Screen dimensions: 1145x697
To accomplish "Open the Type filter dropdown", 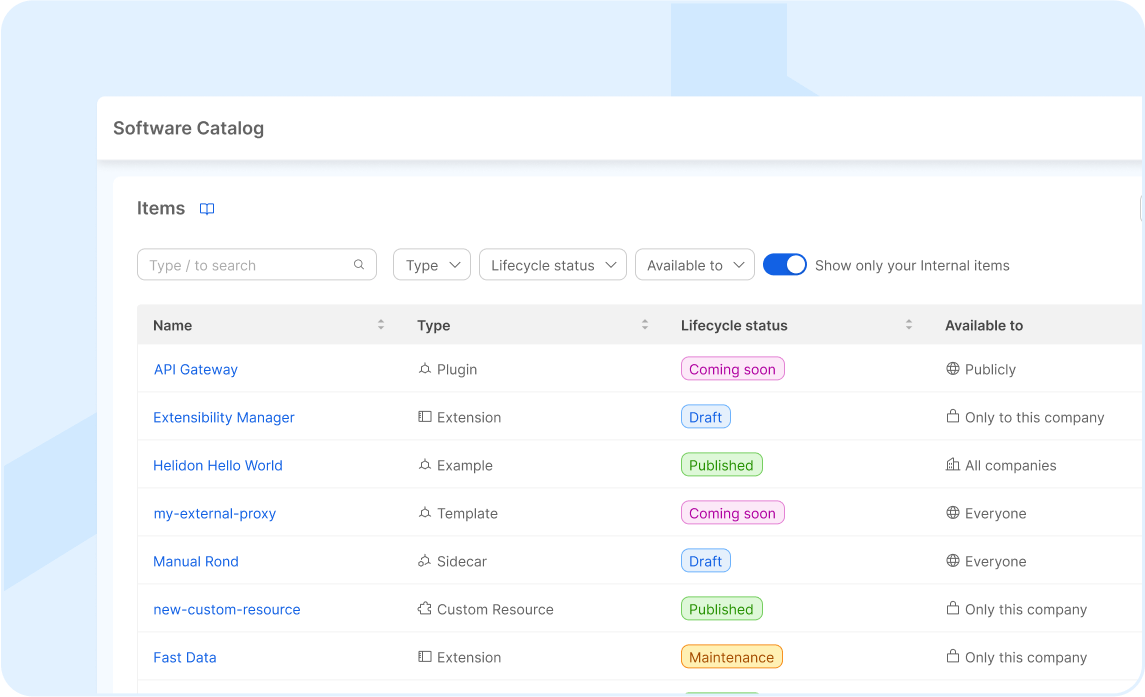I will click(432, 264).
